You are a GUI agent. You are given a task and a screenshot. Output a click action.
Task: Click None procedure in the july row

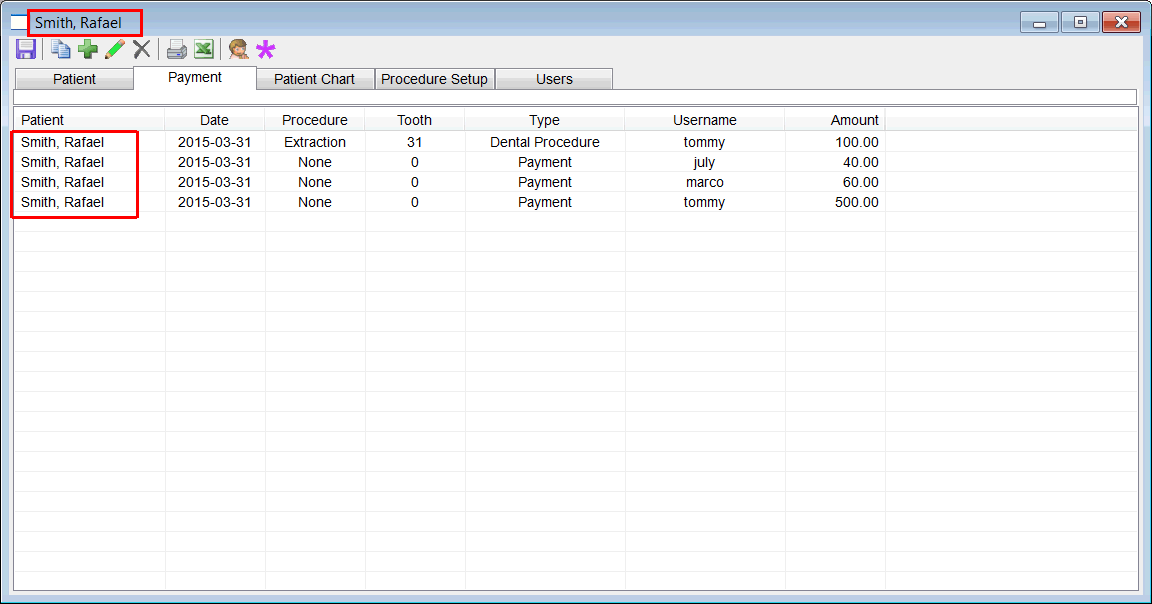click(x=314, y=162)
